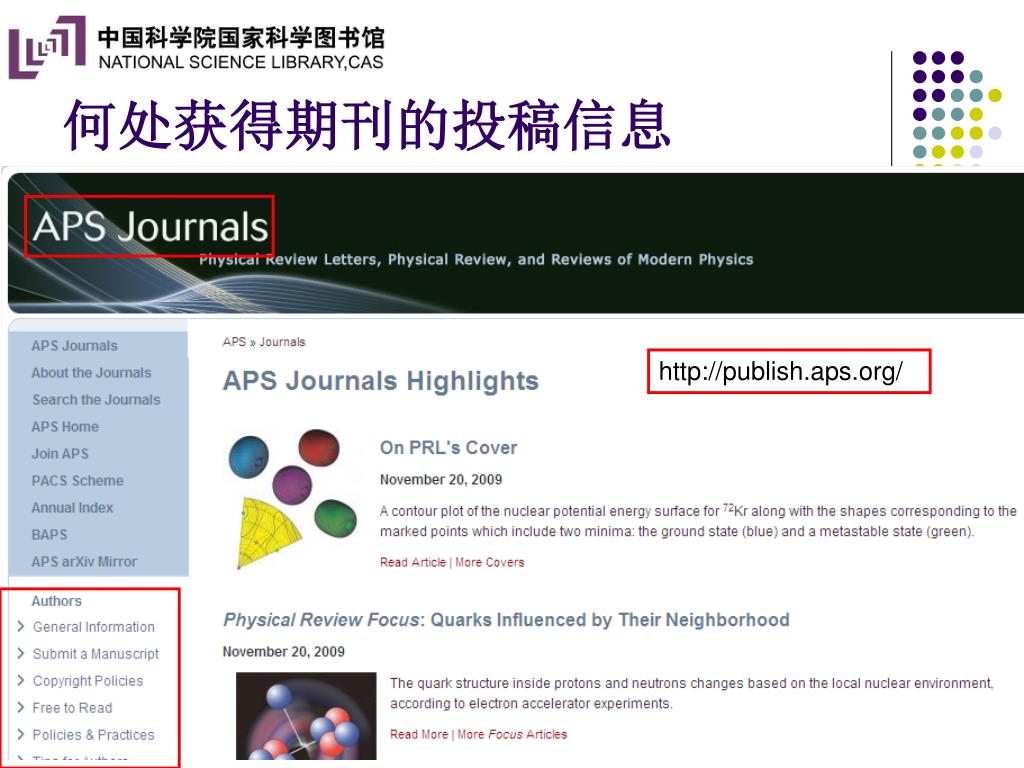
Task: Open About the Journals in sidebar
Action: [x=91, y=372]
